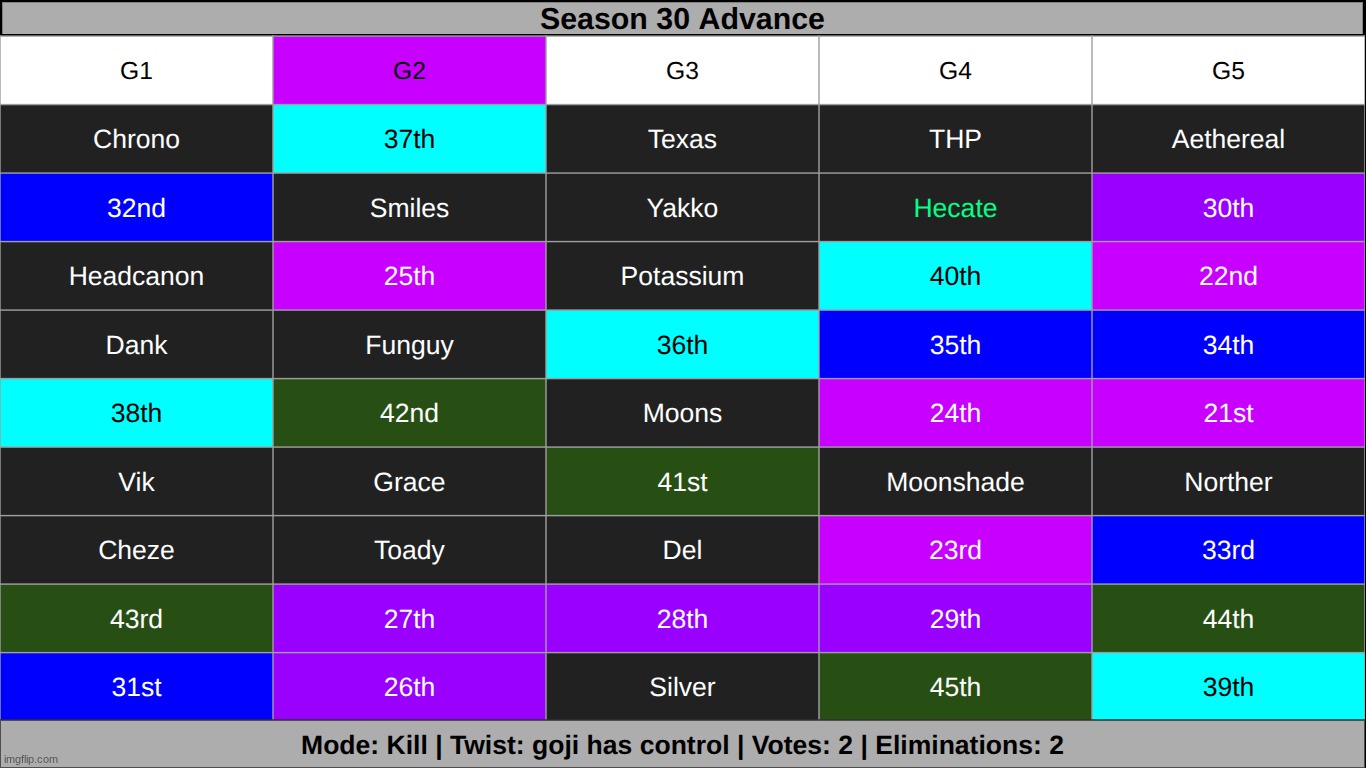Click the green 41st cell in G3
The height and width of the screenshot is (768, 1366).
682,482
